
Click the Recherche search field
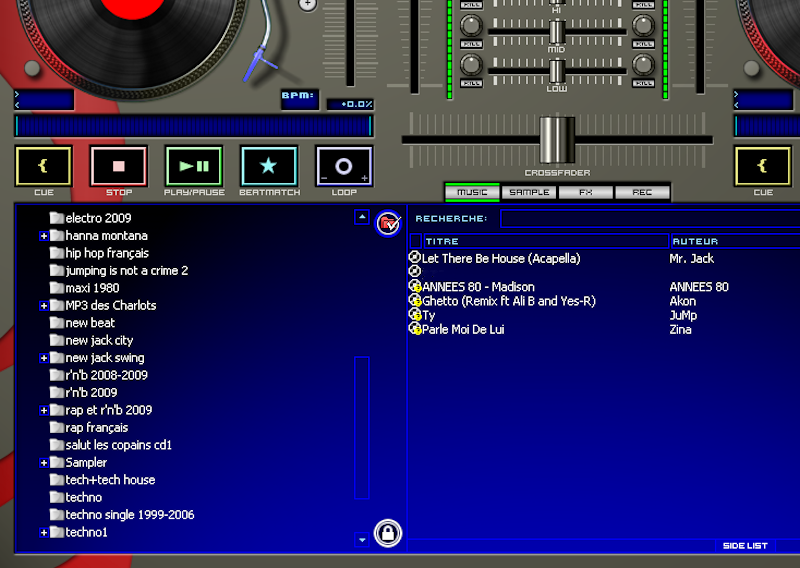(x=650, y=218)
